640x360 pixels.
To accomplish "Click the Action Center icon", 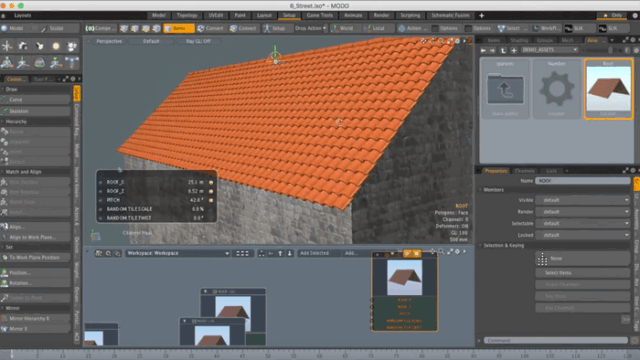I will click(402, 28).
